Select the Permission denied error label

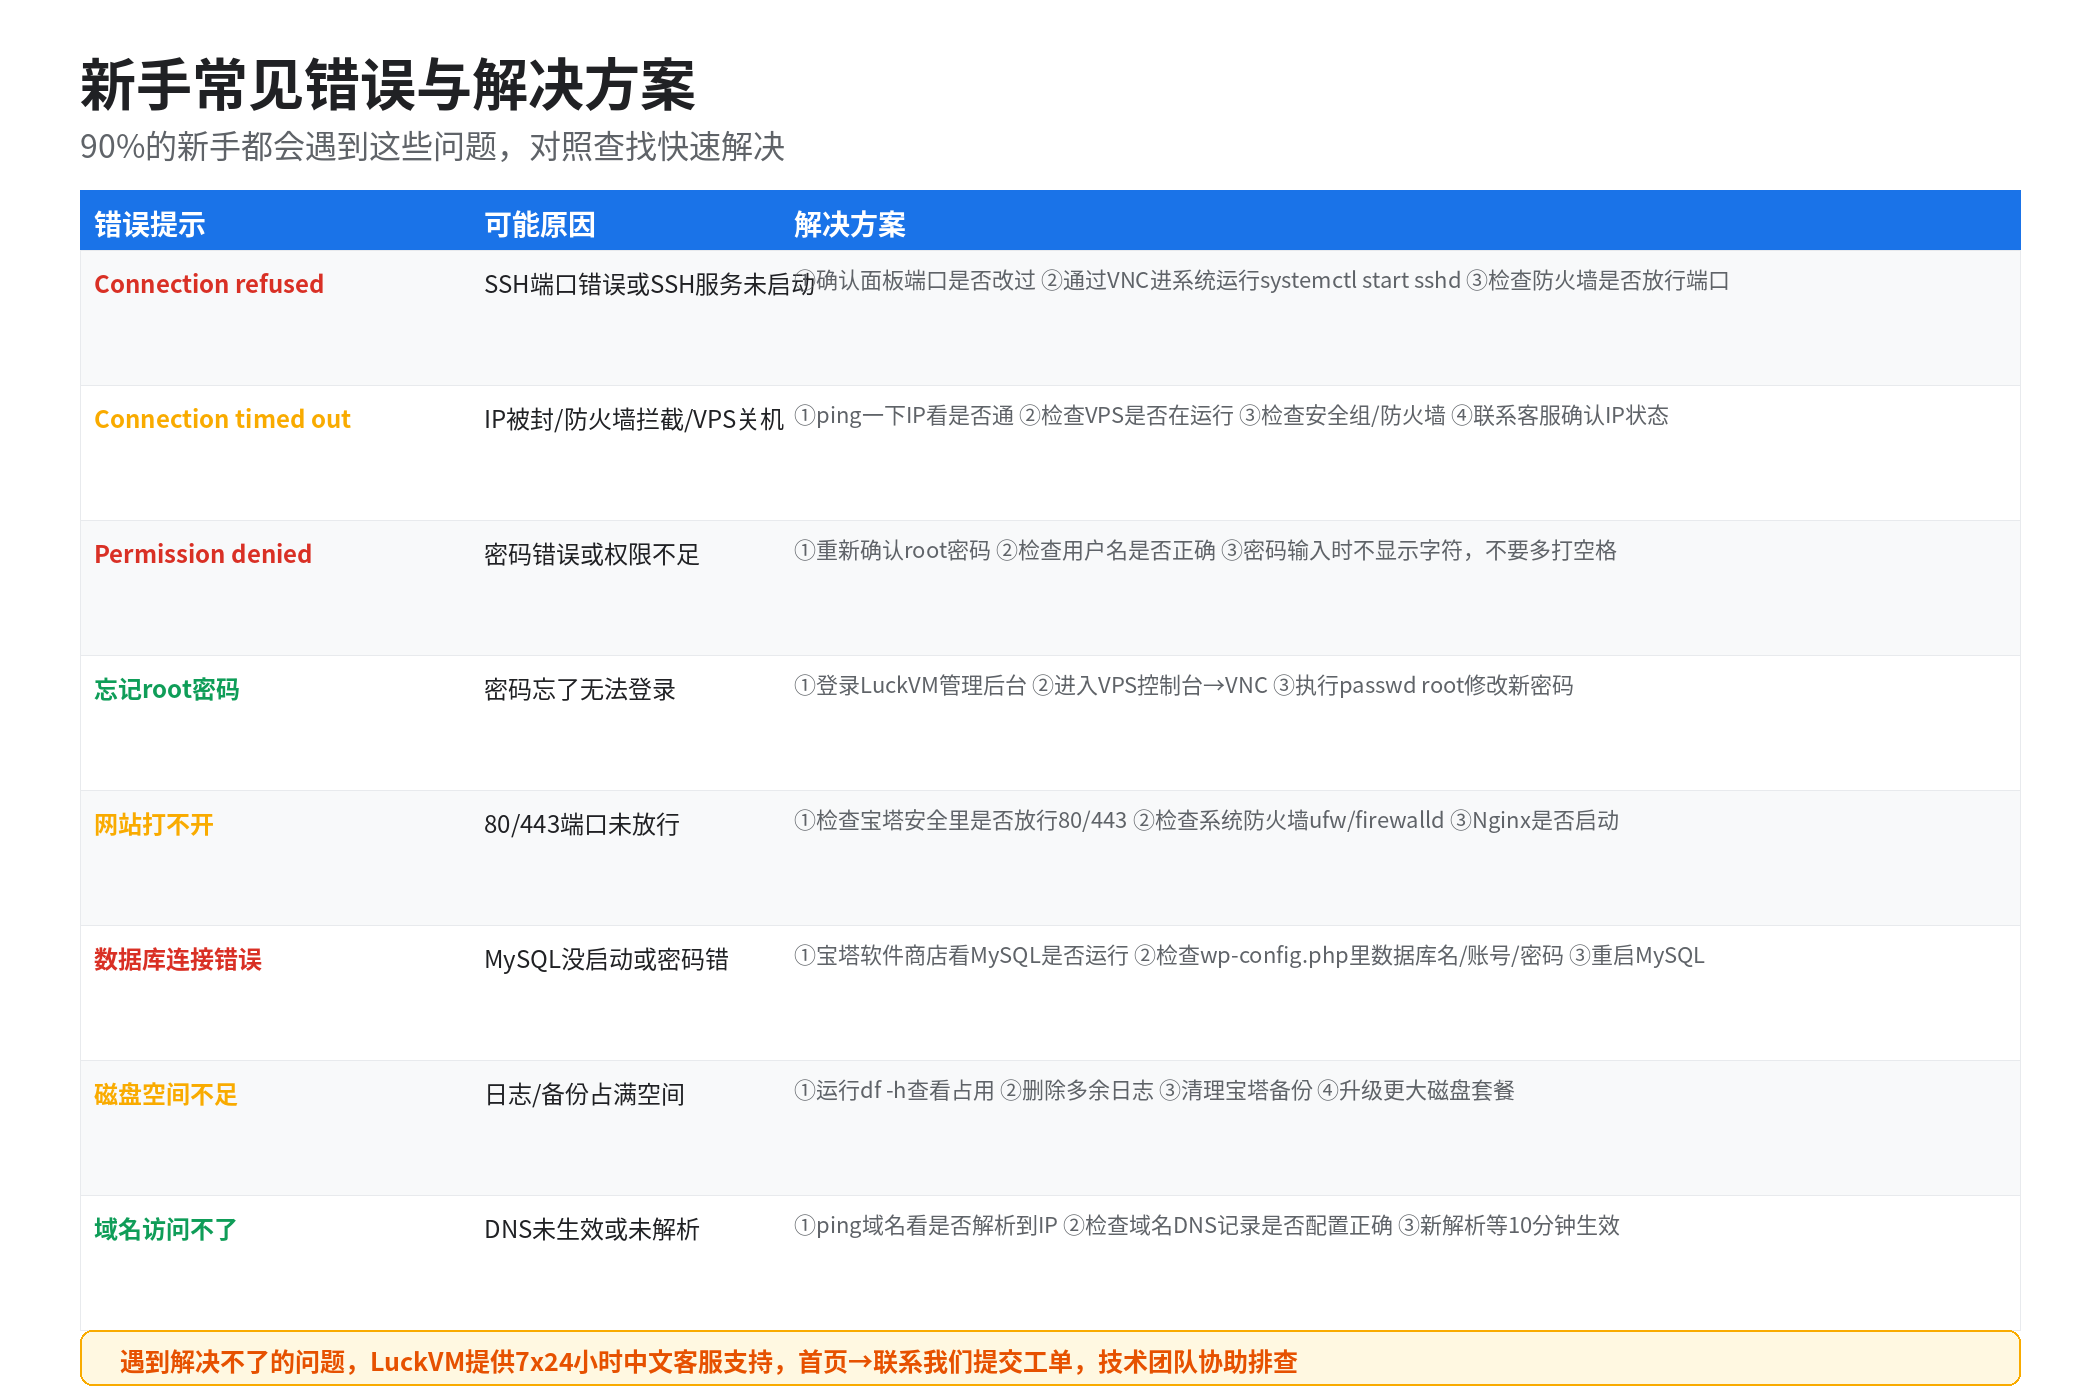[203, 554]
